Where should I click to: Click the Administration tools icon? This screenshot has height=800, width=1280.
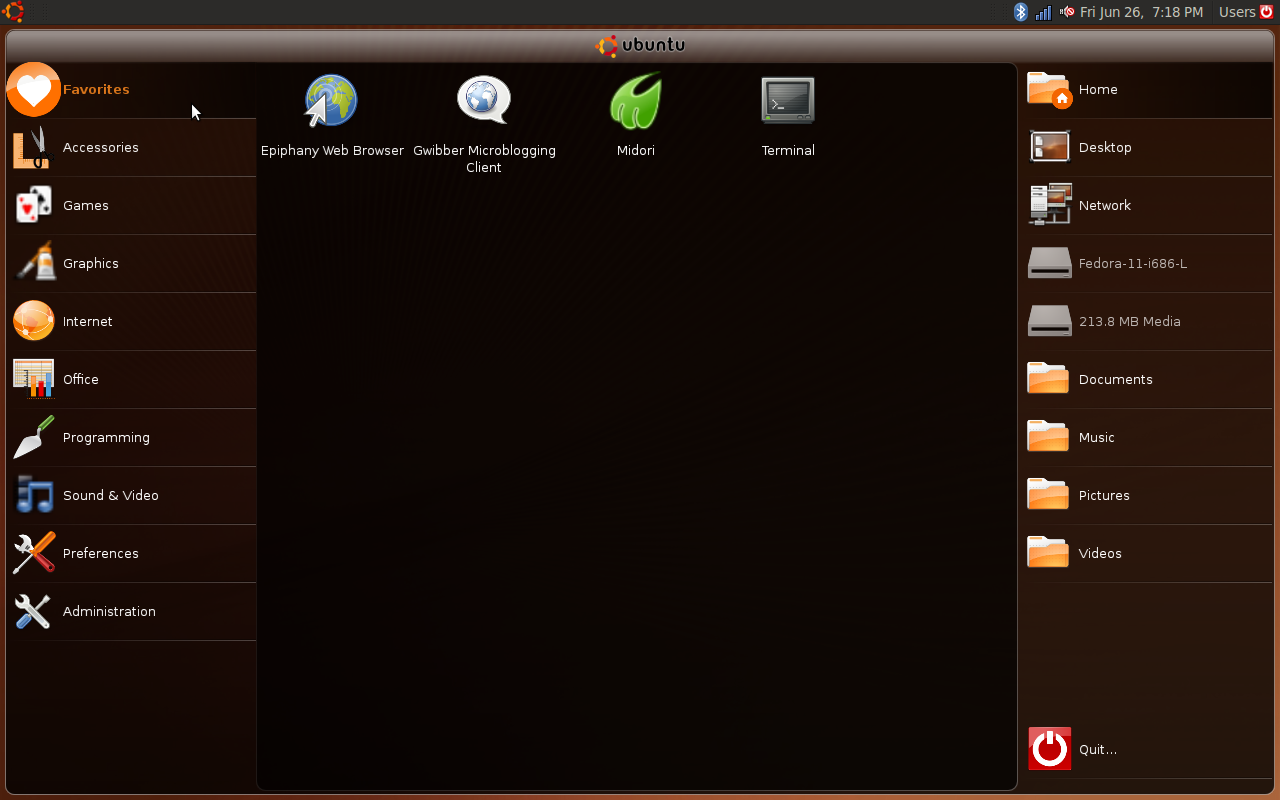(33, 611)
